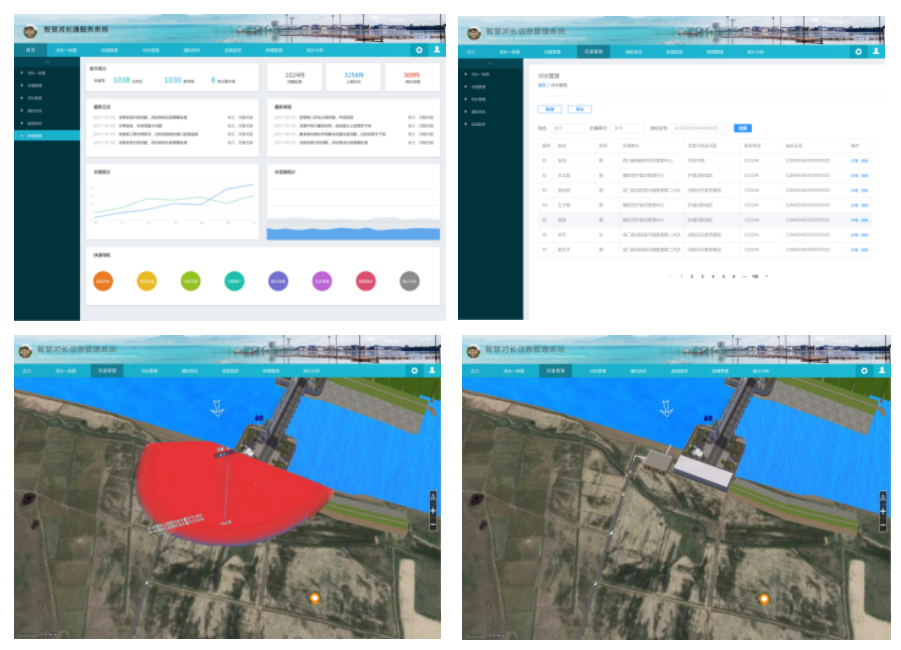Click the 3256 count card on dashboard
901x650 pixels.
pos(354,76)
